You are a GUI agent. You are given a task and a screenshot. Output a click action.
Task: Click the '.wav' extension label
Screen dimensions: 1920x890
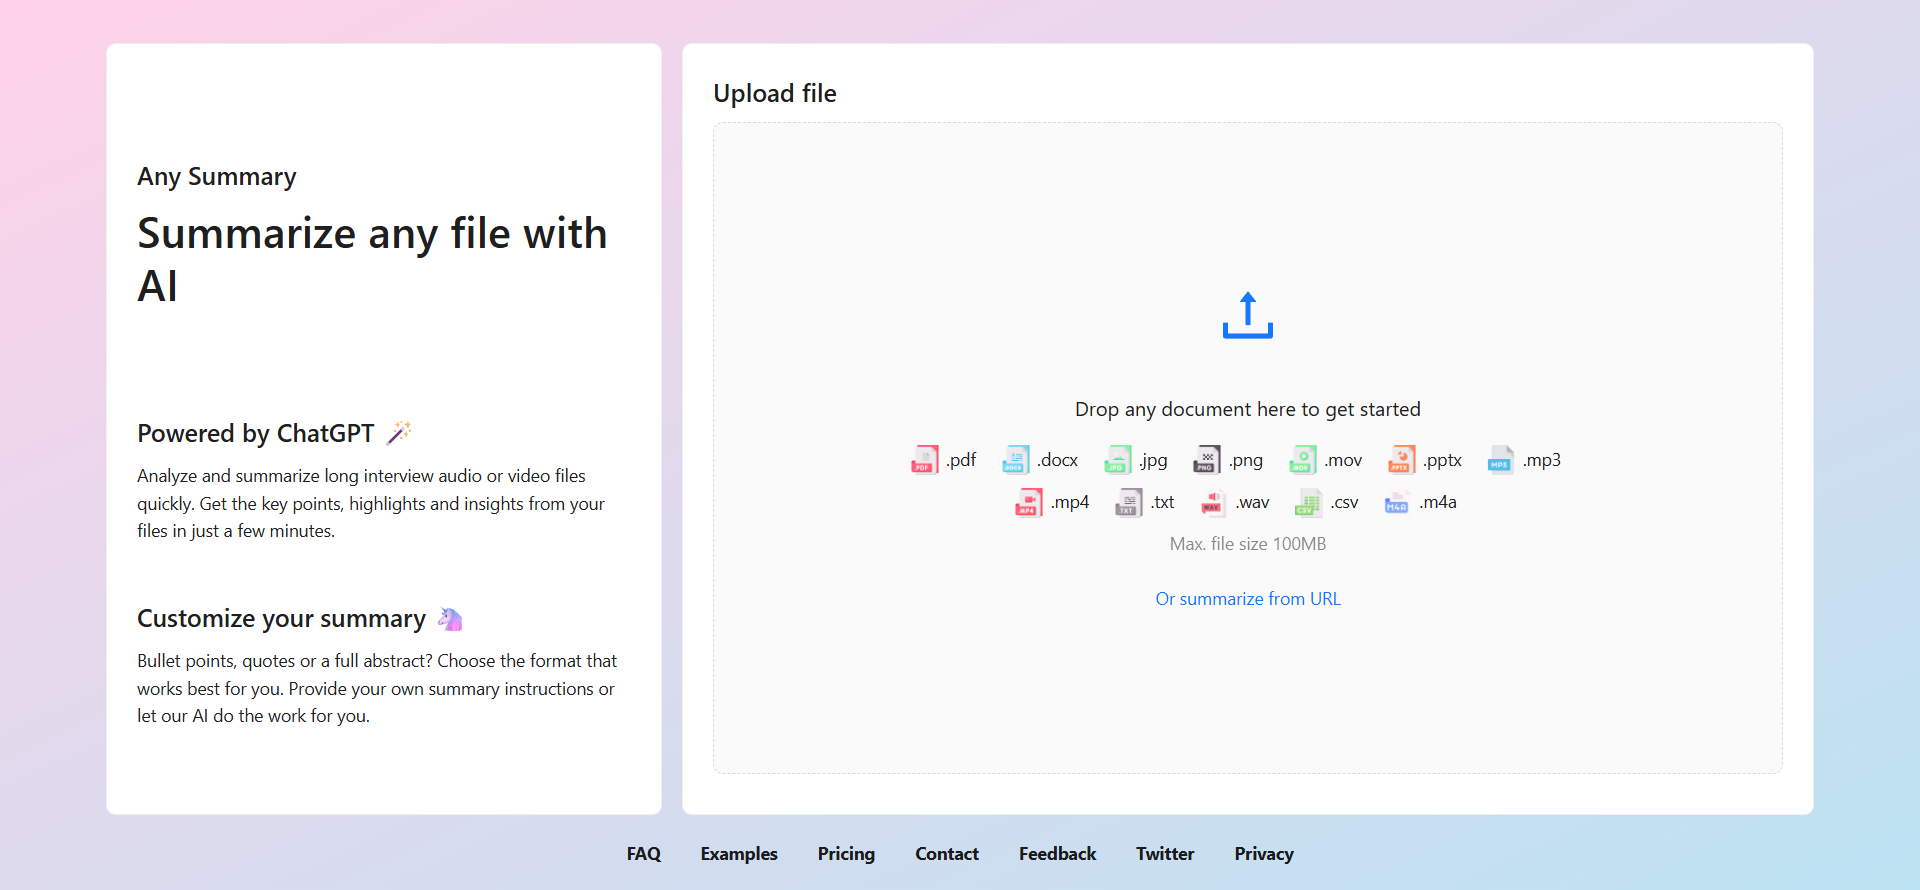[1252, 502]
